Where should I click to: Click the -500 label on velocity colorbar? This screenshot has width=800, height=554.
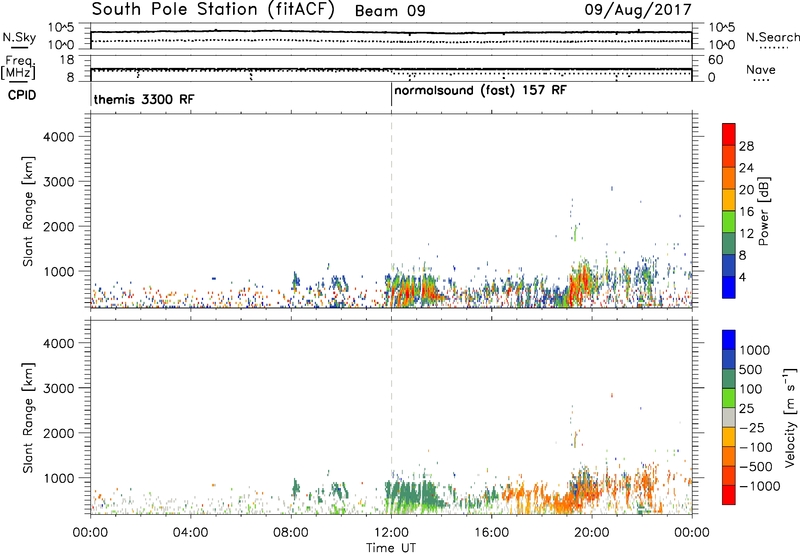(756, 467)
